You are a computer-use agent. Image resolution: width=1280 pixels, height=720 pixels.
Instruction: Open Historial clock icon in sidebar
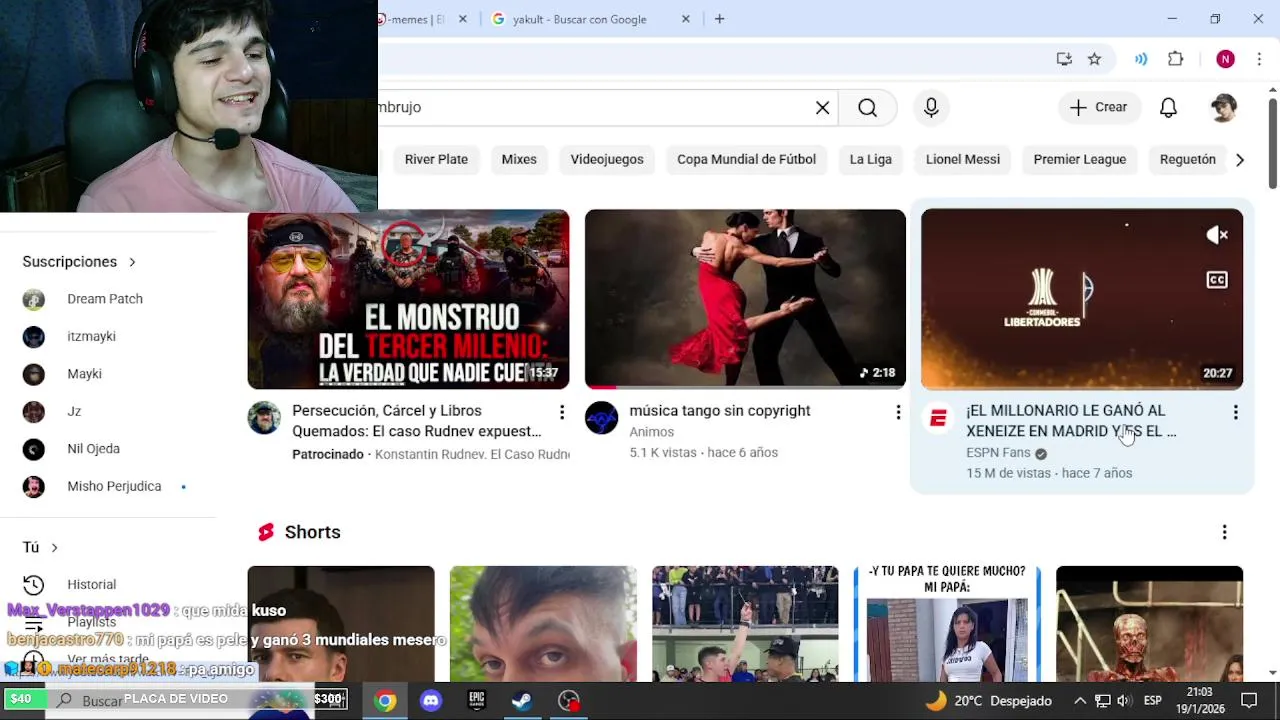pos(34,585)
